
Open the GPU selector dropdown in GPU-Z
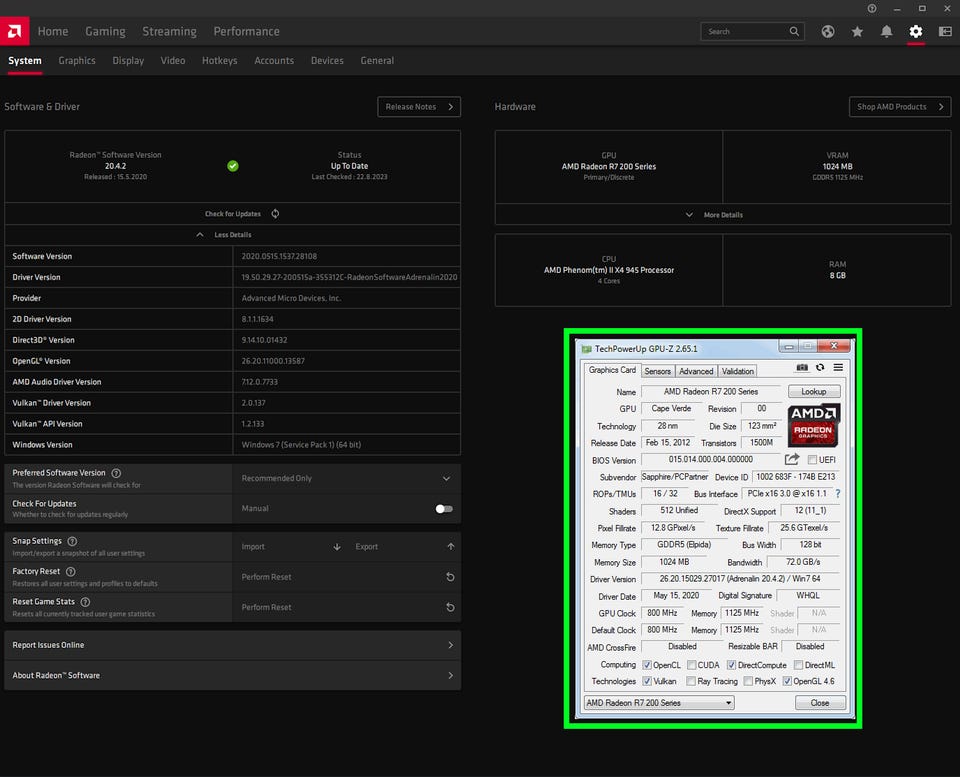(659, 703)
